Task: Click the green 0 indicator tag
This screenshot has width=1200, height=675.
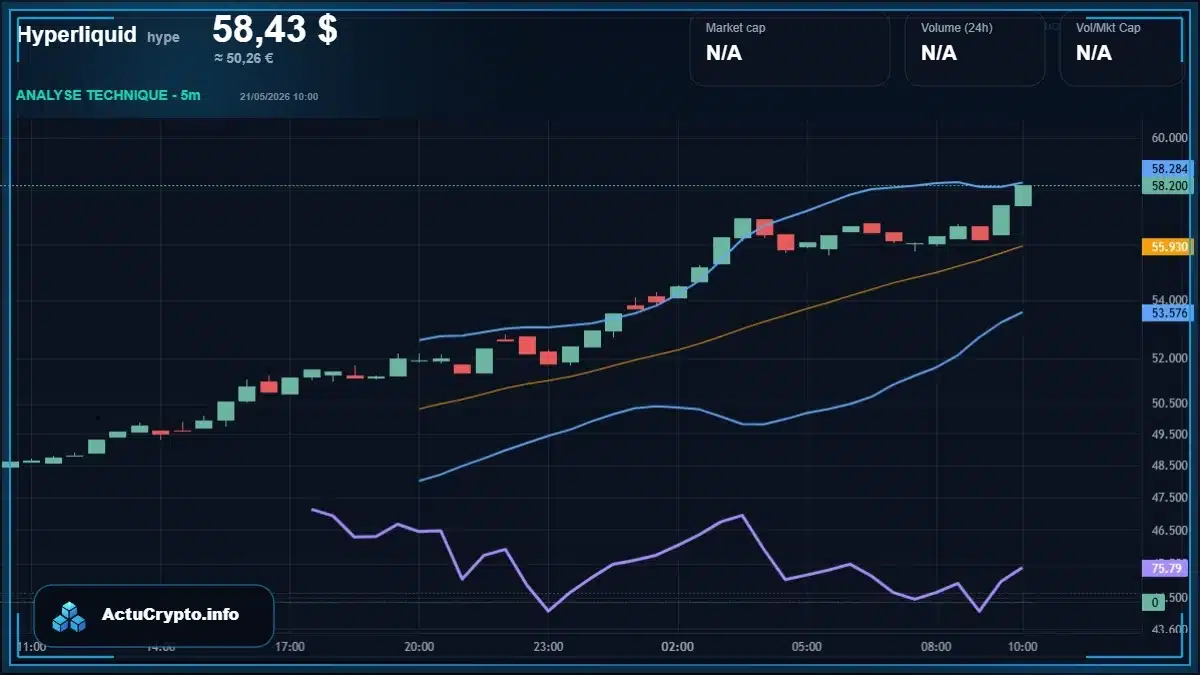Action: pos(1154,602)
